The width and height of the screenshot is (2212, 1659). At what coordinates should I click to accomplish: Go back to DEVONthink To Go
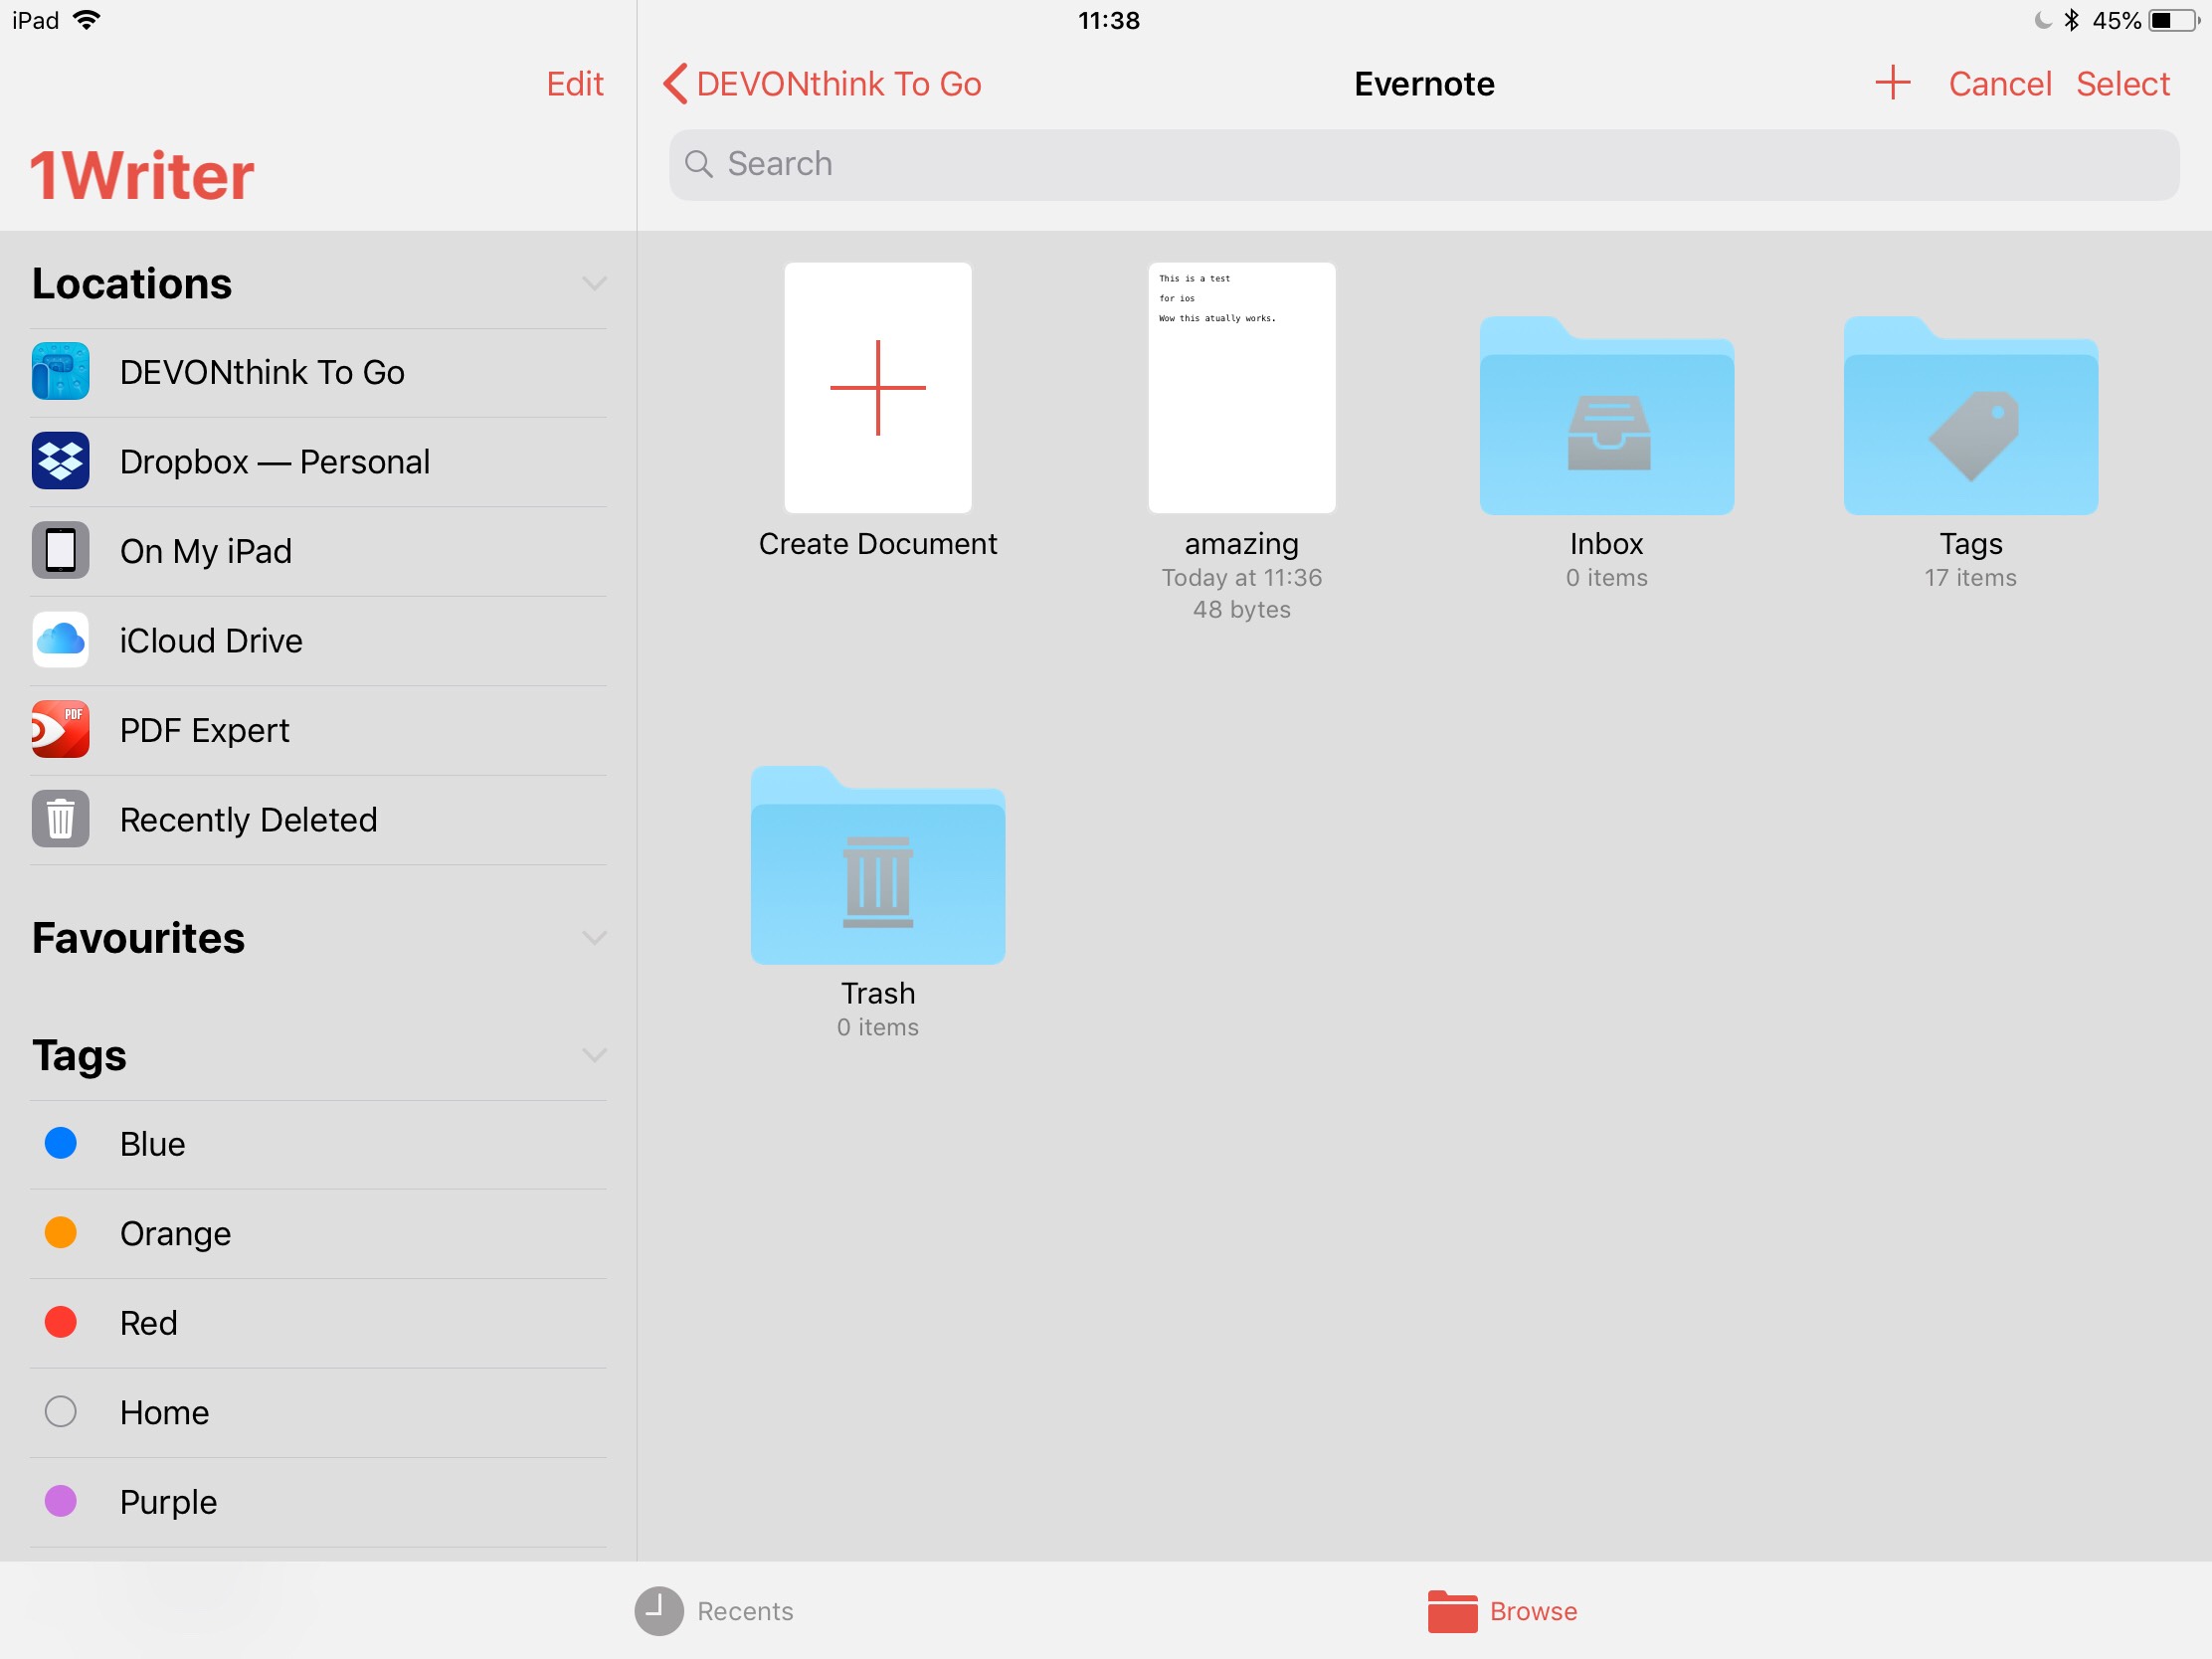822,84
